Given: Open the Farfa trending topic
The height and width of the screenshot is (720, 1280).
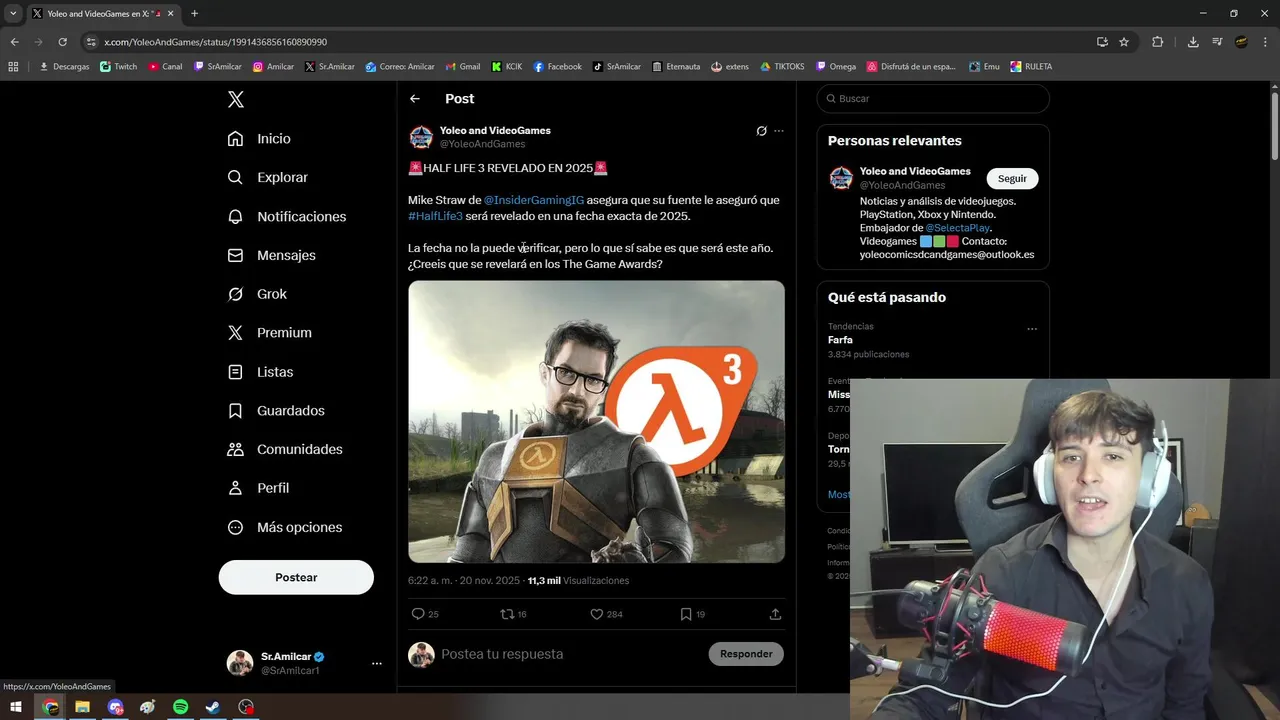Looking at the screenshot, I should click(840, 340).
